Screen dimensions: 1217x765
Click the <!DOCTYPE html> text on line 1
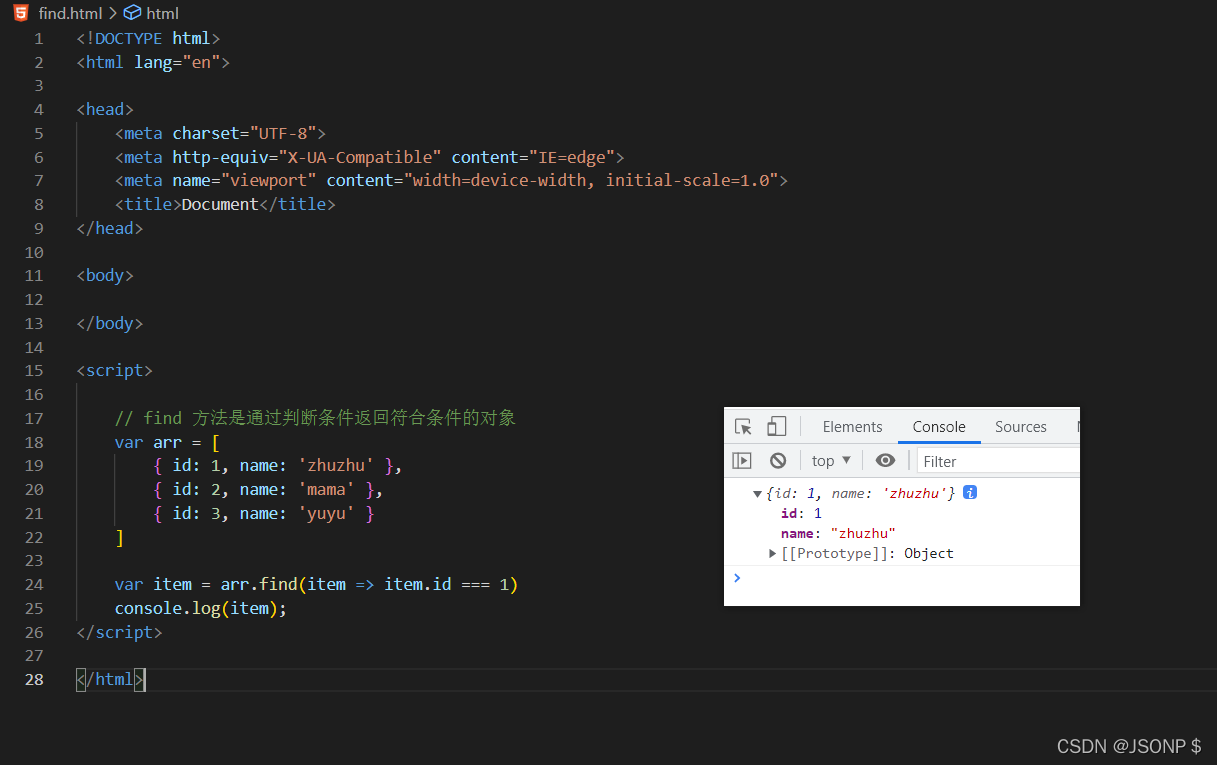tap(148, 38)
